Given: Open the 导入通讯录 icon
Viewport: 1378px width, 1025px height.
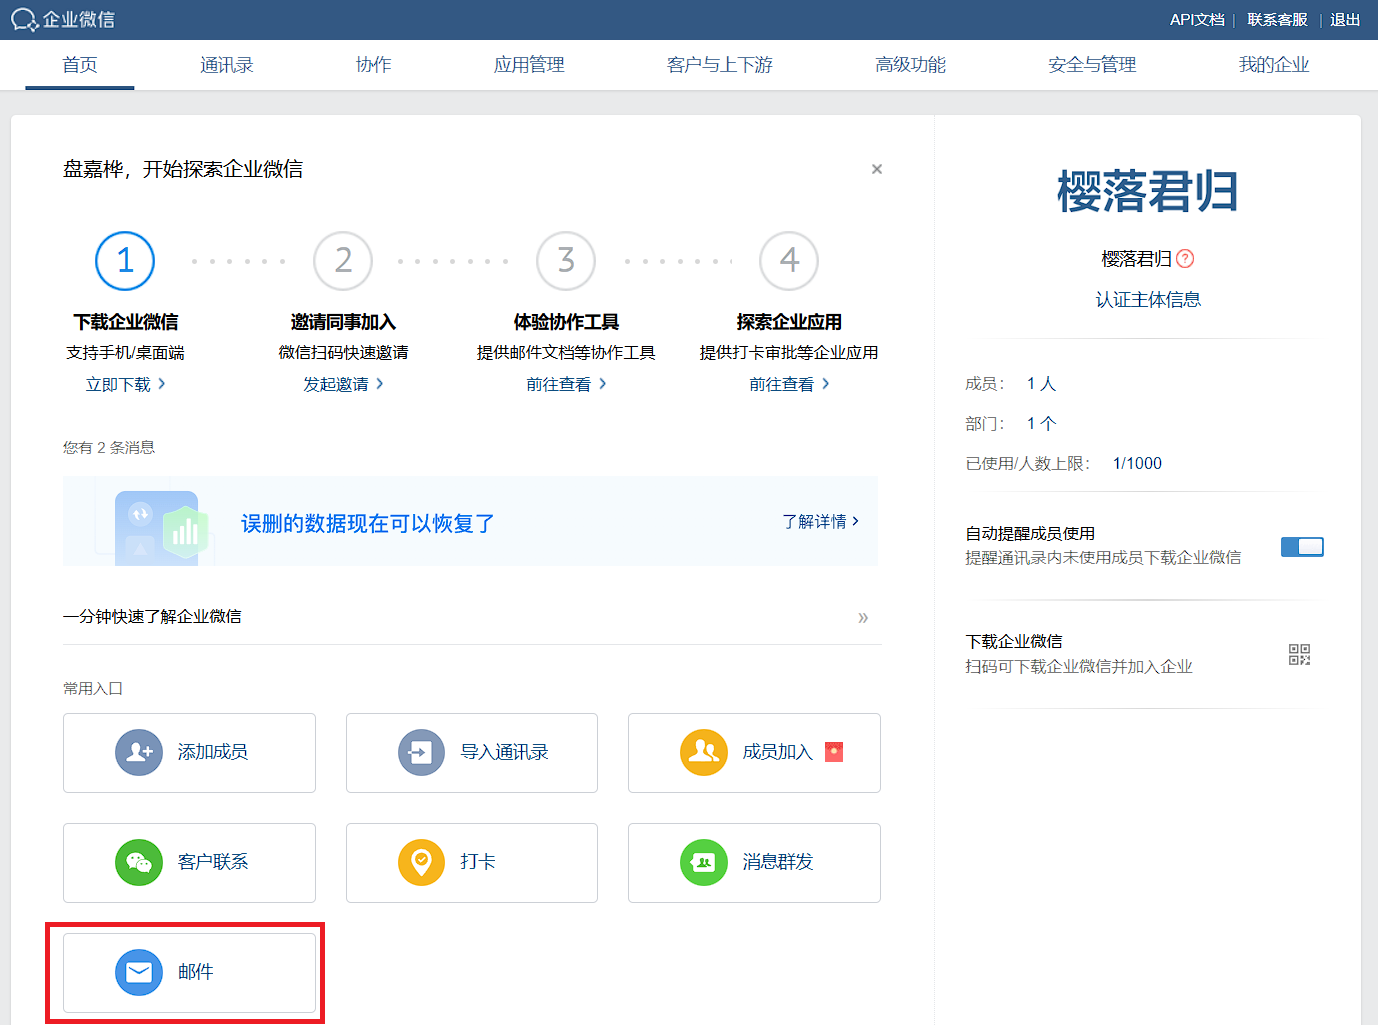Looking at the screenshot, I should [421, 752].
